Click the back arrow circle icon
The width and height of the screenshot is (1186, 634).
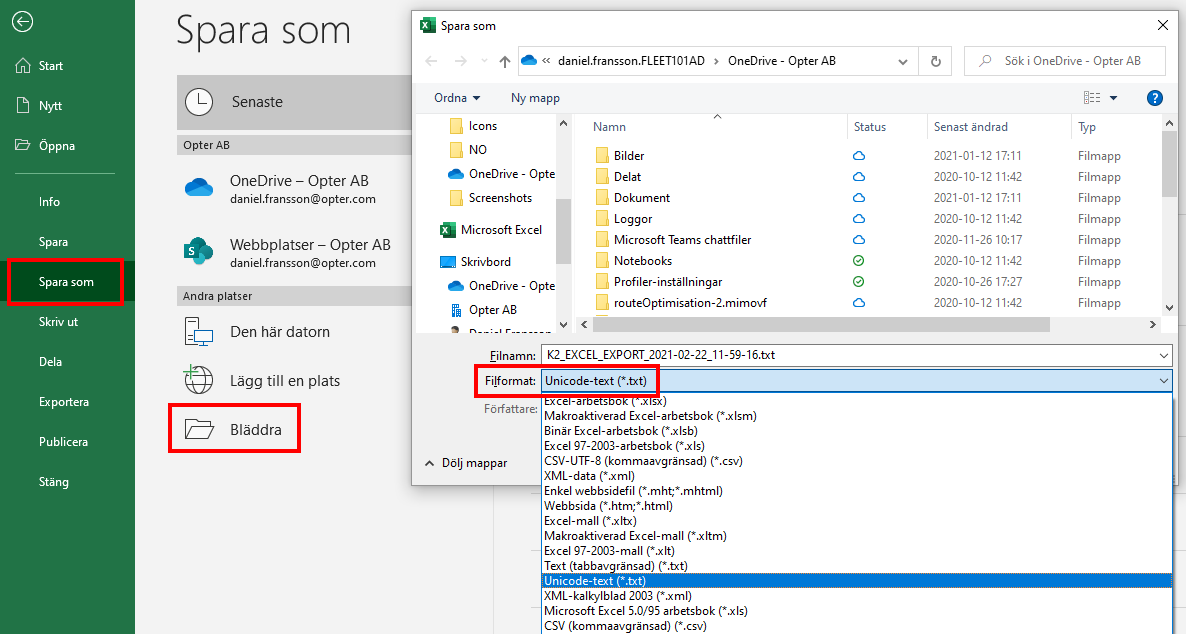coord(24,22)
